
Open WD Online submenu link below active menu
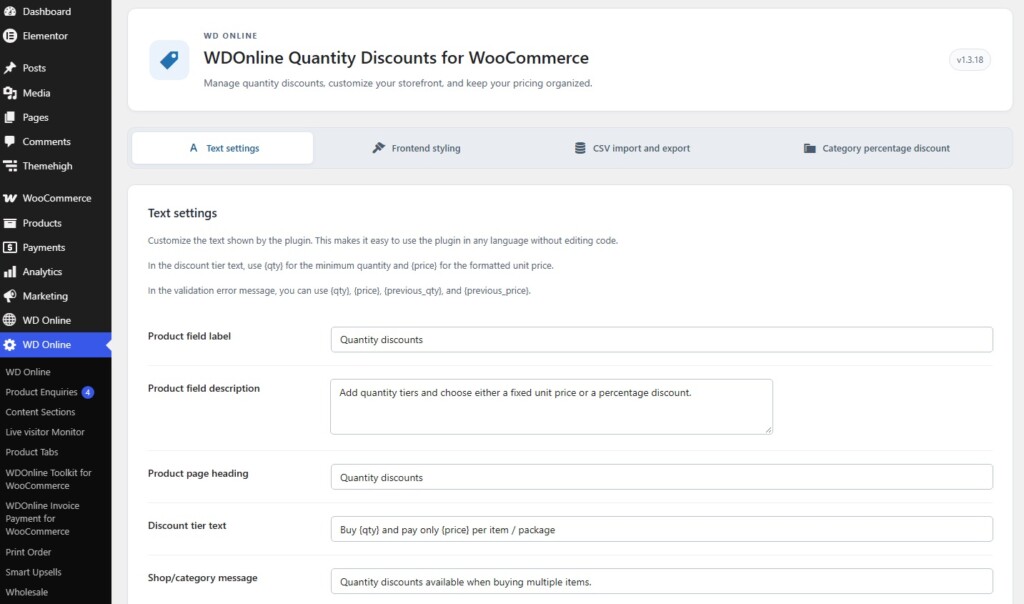(28, 372)
